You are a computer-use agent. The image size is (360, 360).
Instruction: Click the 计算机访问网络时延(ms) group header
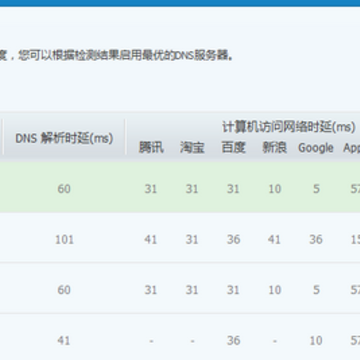(288, 127)
